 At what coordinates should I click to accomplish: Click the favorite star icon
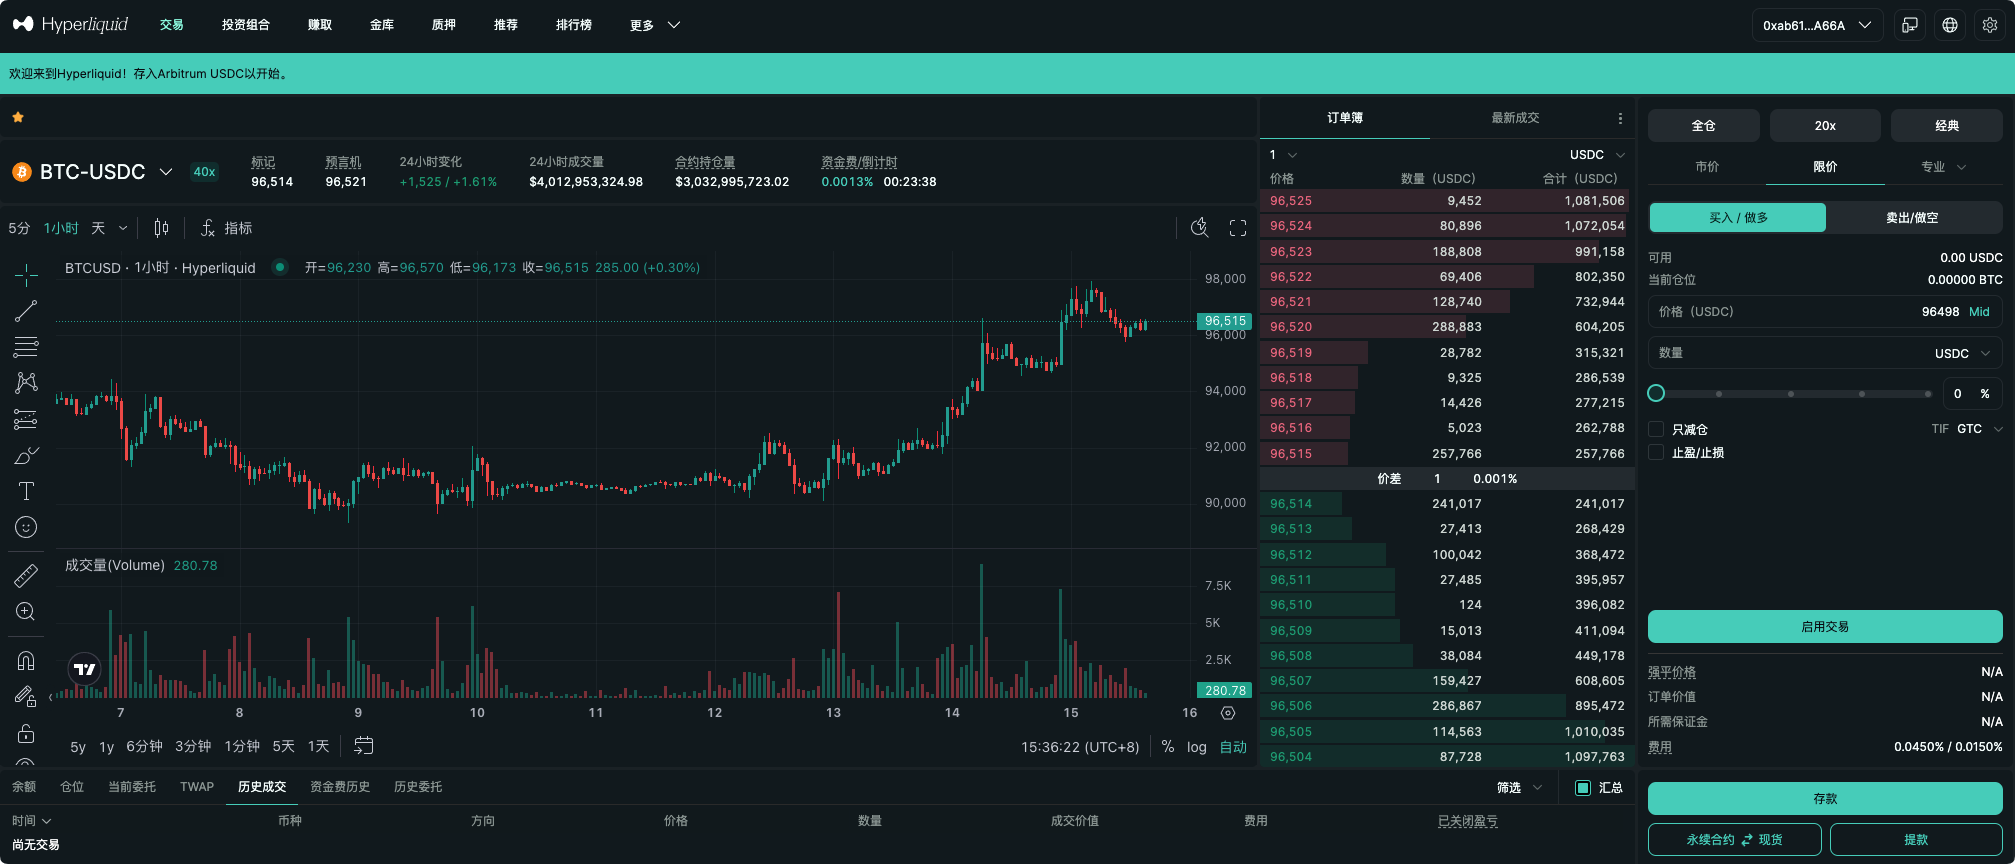18,117
